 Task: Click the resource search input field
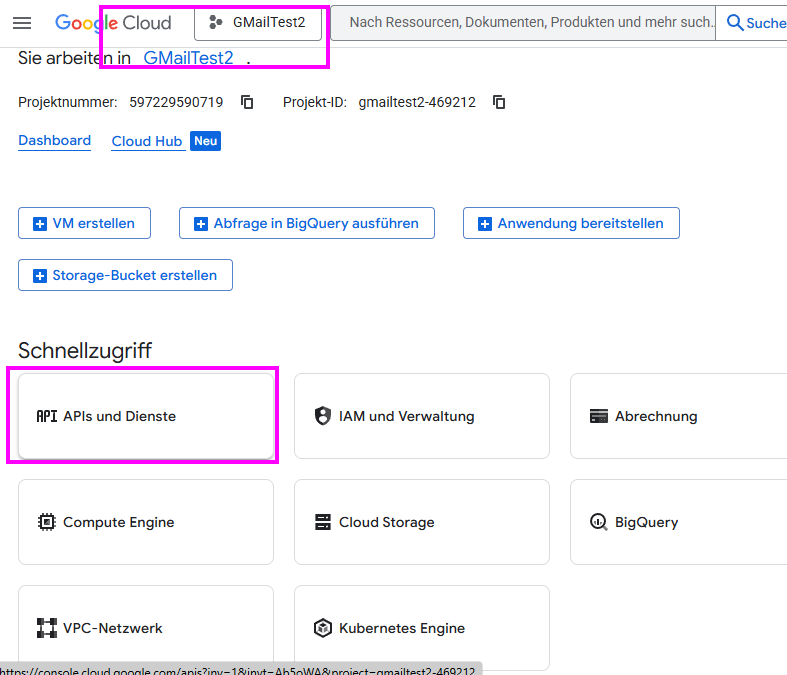pos(523,23)
